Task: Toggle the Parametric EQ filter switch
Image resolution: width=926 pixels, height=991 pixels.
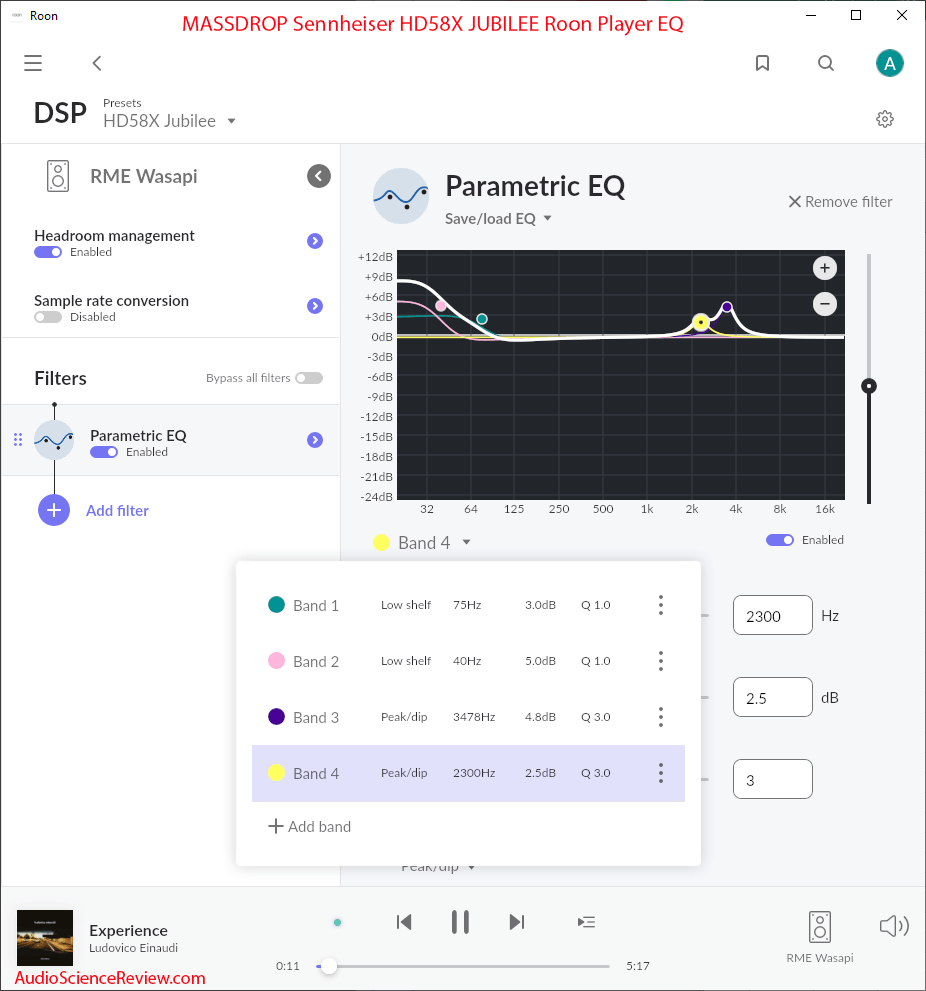Action: click(x=104, y=452)
